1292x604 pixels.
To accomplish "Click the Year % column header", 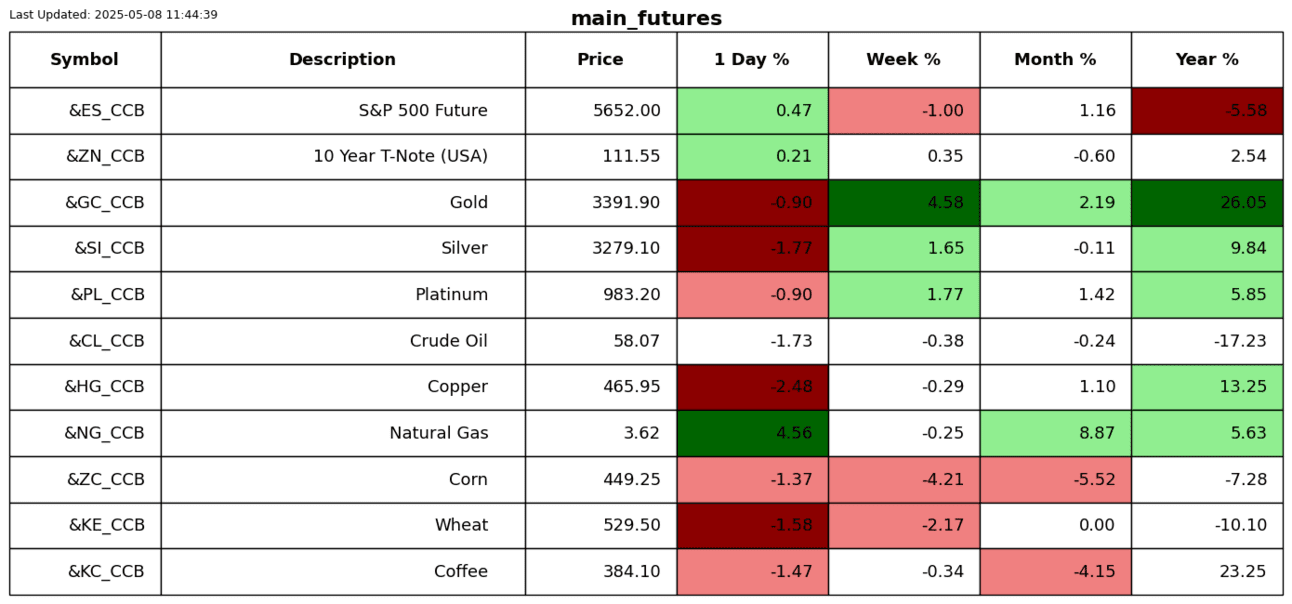I will click(x=1207, y=60).
